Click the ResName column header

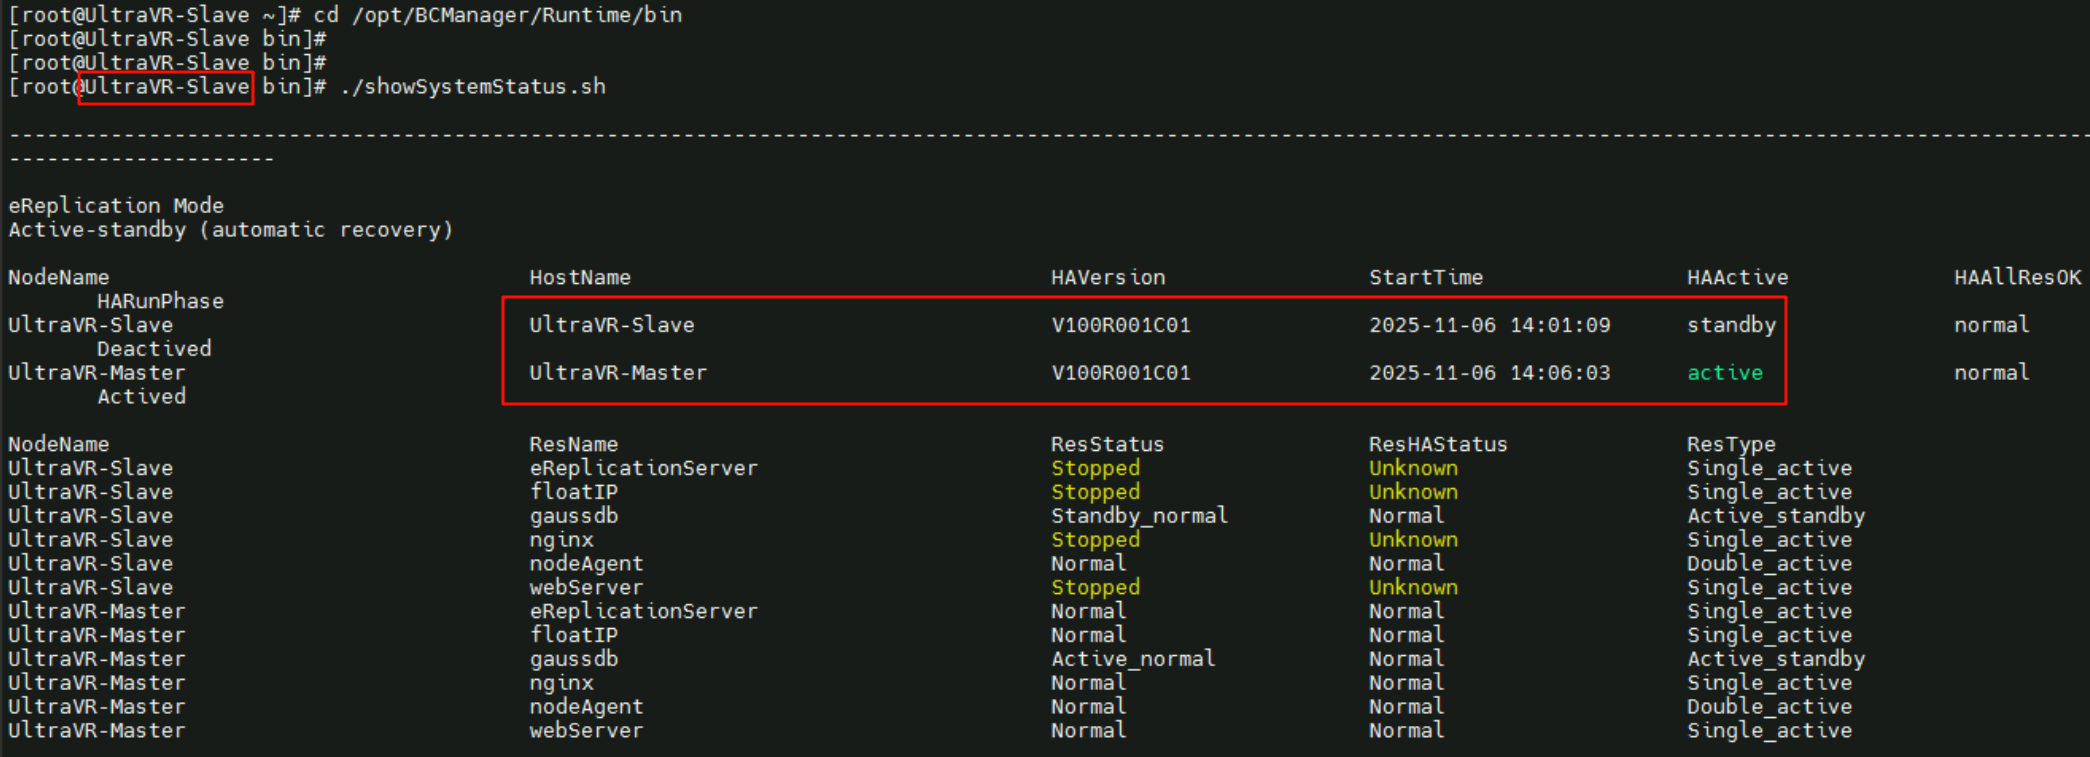[574, 444]
